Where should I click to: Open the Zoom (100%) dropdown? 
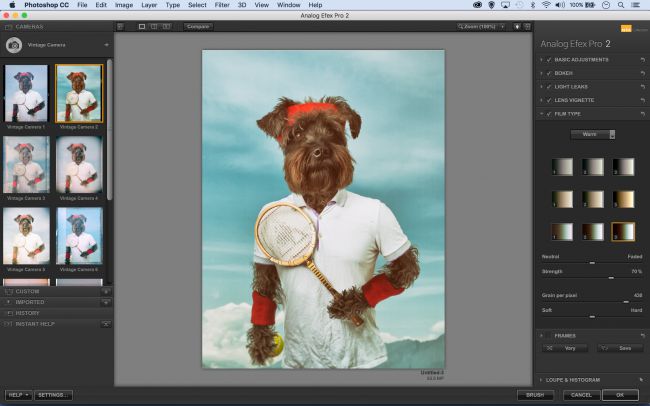481,26
